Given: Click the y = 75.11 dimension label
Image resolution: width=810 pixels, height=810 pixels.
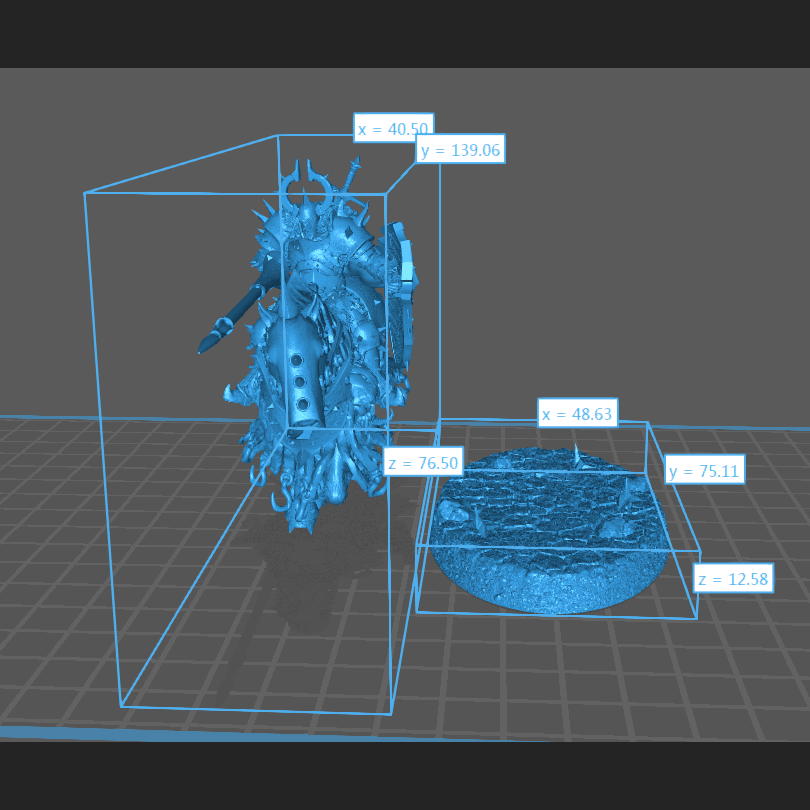Looking at the screenshot, I should pos(705,471).
